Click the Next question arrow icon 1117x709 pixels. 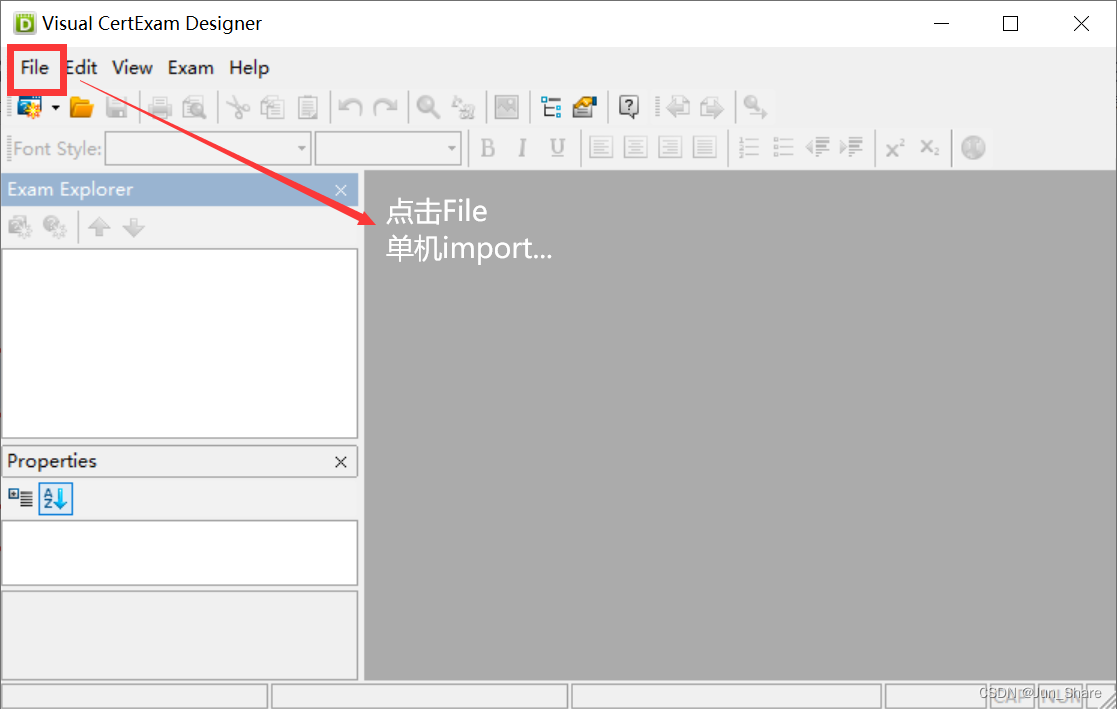pos(712,108)
